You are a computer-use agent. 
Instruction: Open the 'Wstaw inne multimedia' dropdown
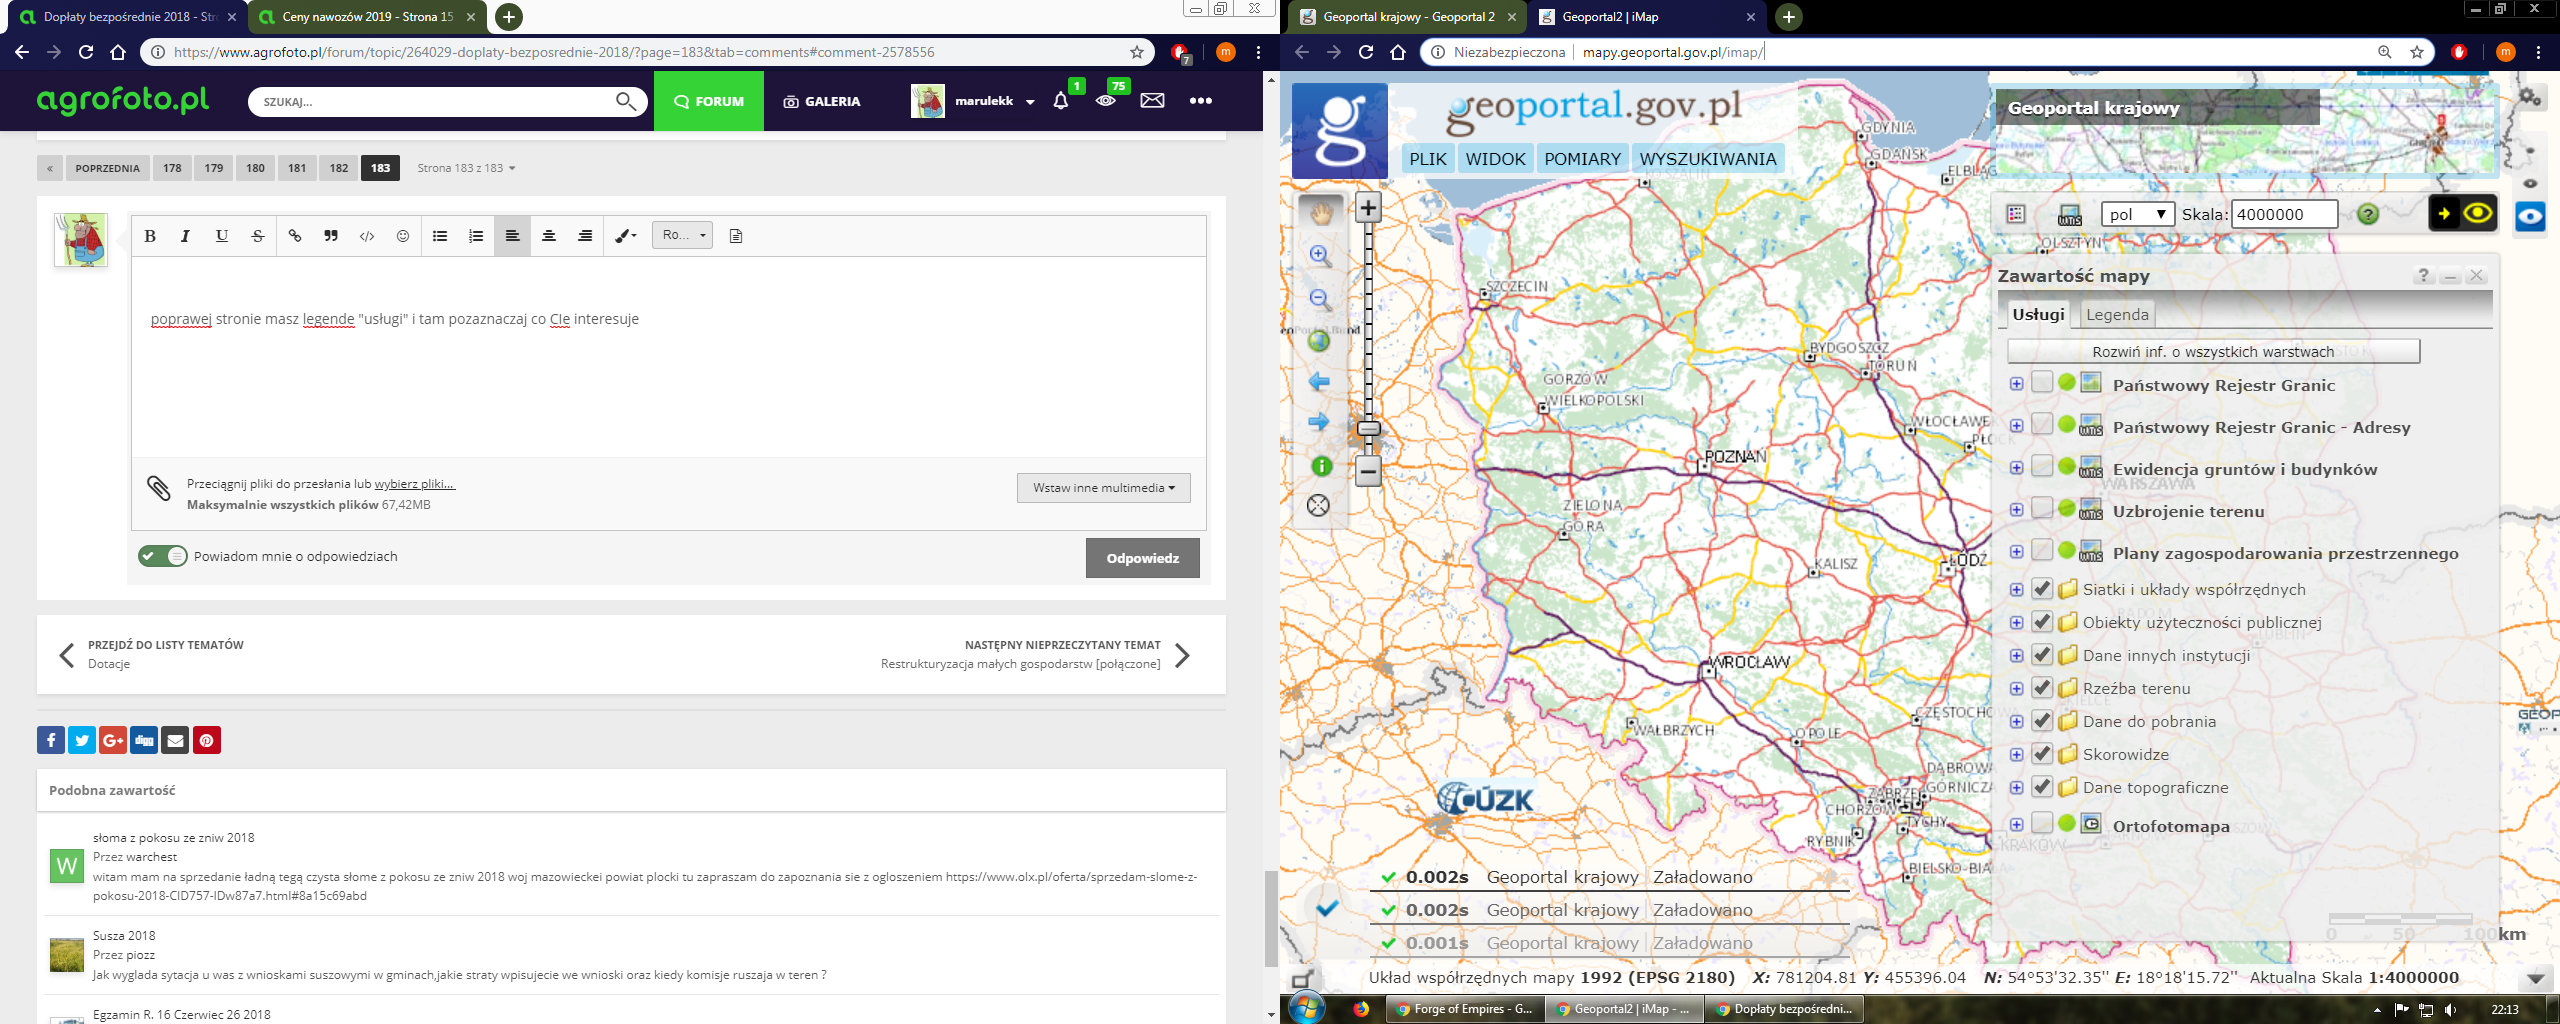tap(1103, 488)
